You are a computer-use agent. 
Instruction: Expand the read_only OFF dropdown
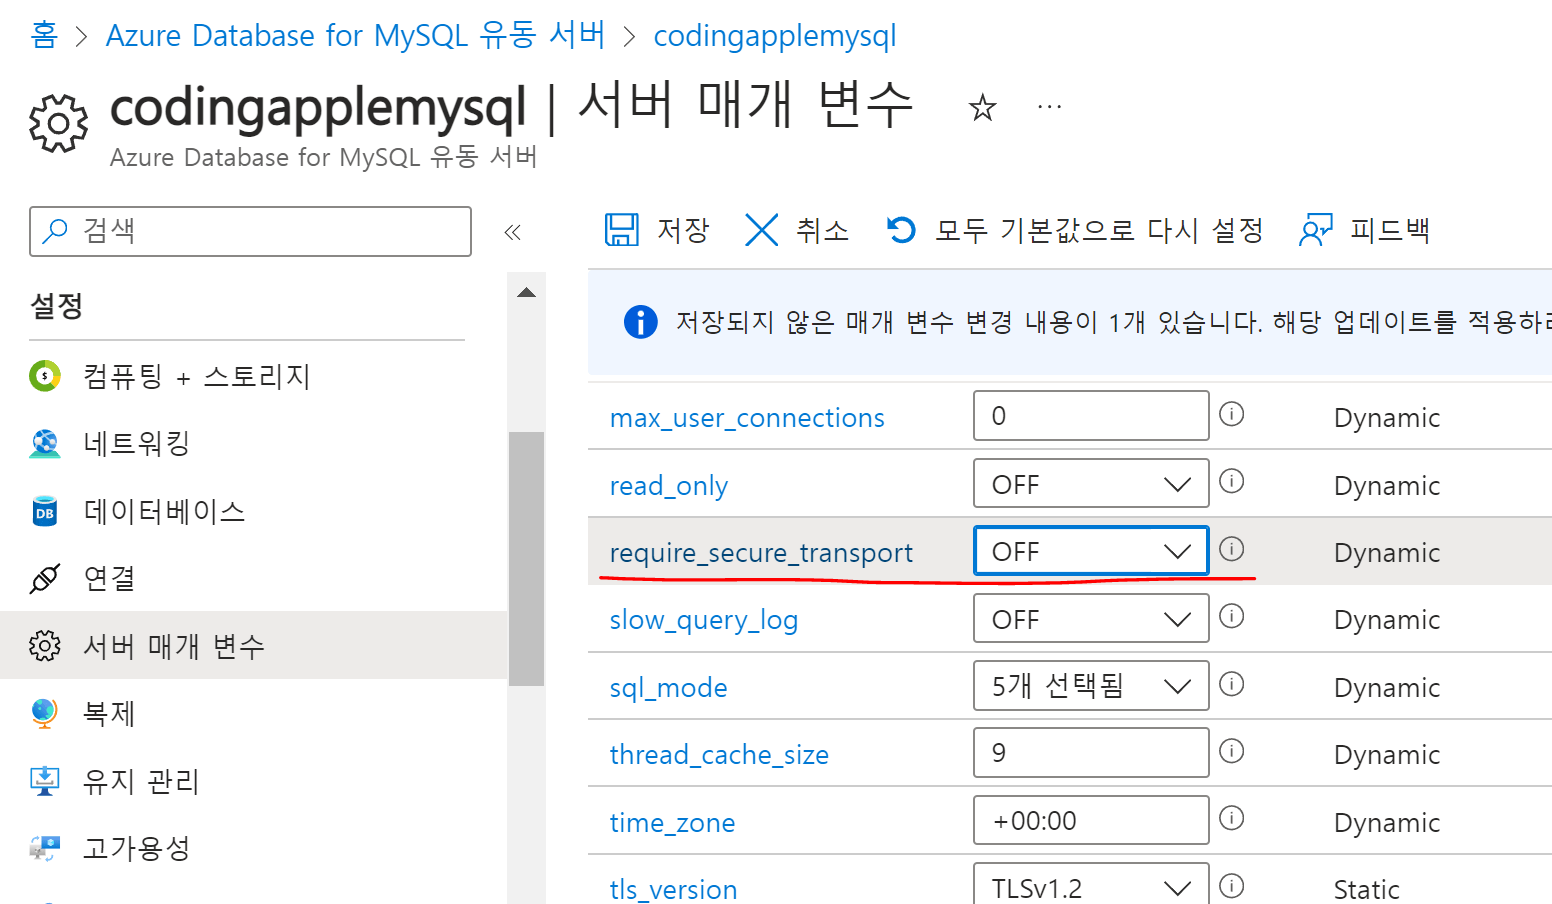tap(1091, 484)
